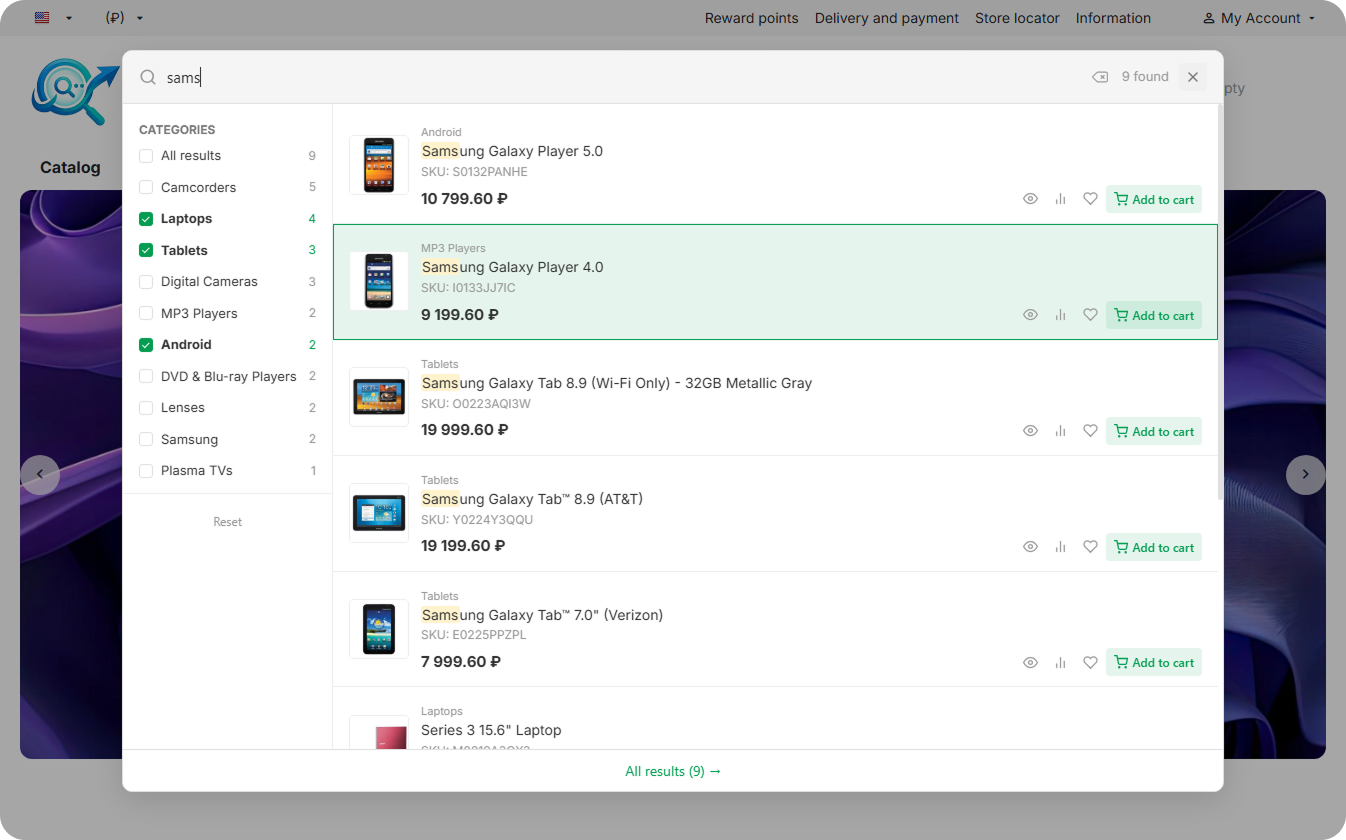Open the All results (9) link
The height and width of the screenshot is (840, 1346).
click(x=673, y=771)
